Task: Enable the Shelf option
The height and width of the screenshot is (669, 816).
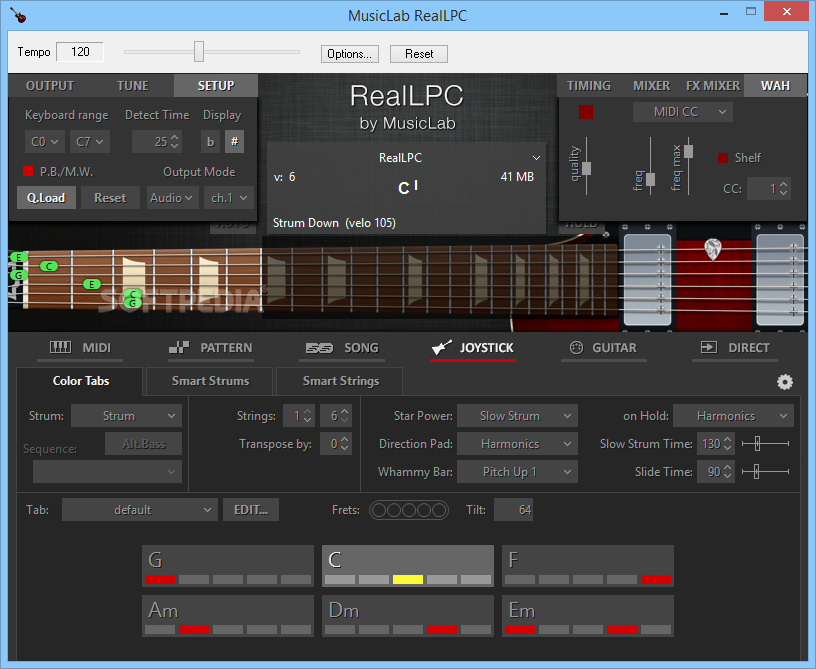Action: [723, 158]
